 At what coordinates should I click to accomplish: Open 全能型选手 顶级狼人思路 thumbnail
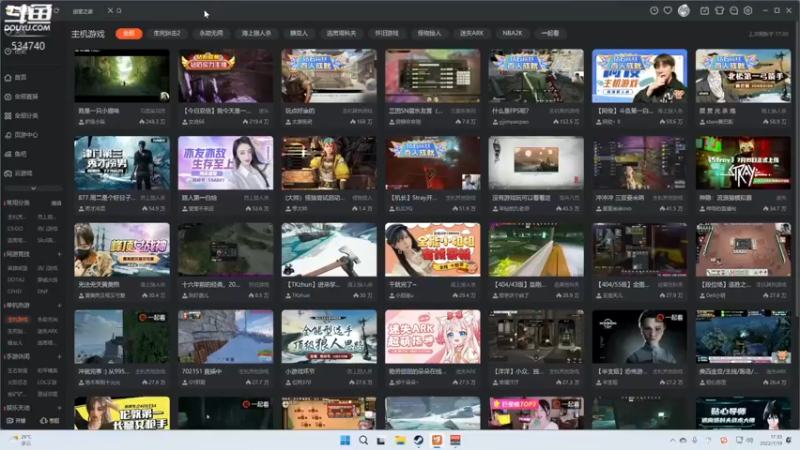pyautogui.click(x=329, y=337)
